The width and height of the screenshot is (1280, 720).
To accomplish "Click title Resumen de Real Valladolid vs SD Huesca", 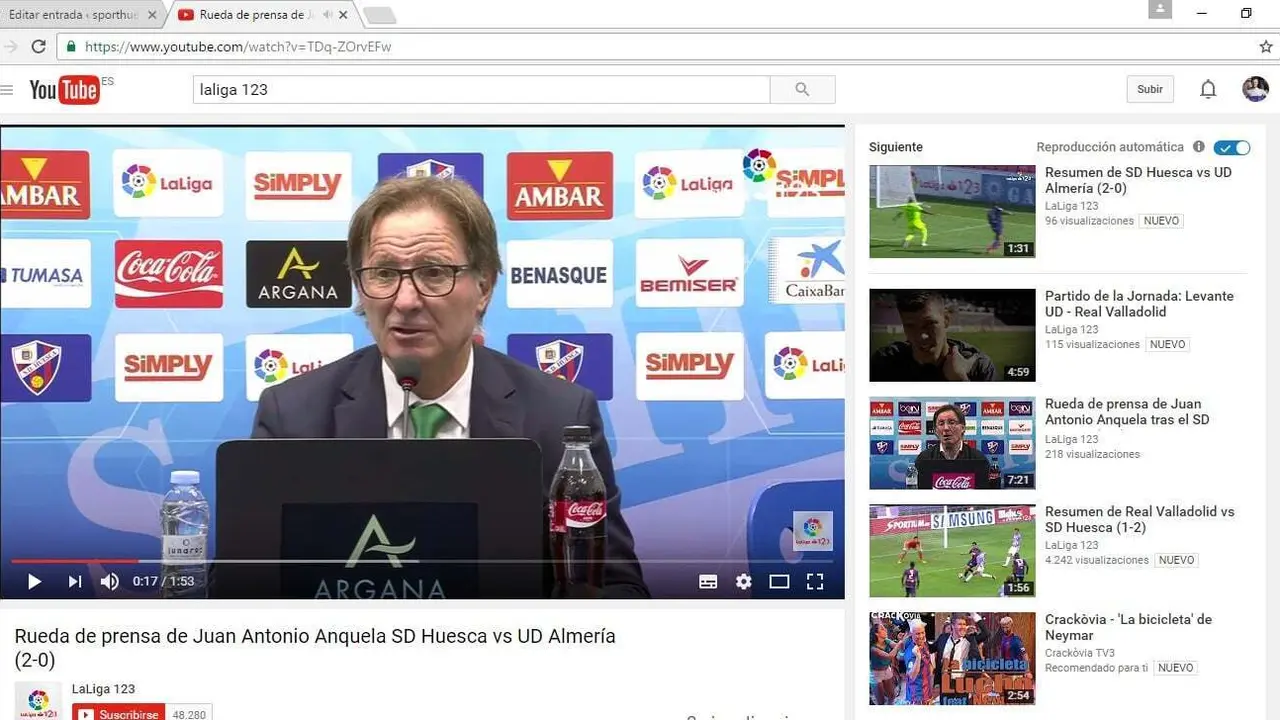I will [1140, 520].
